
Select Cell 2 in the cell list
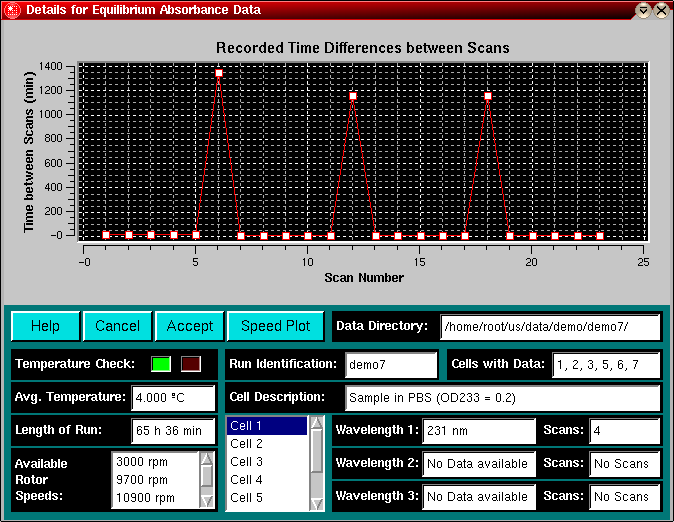point(267,444)
